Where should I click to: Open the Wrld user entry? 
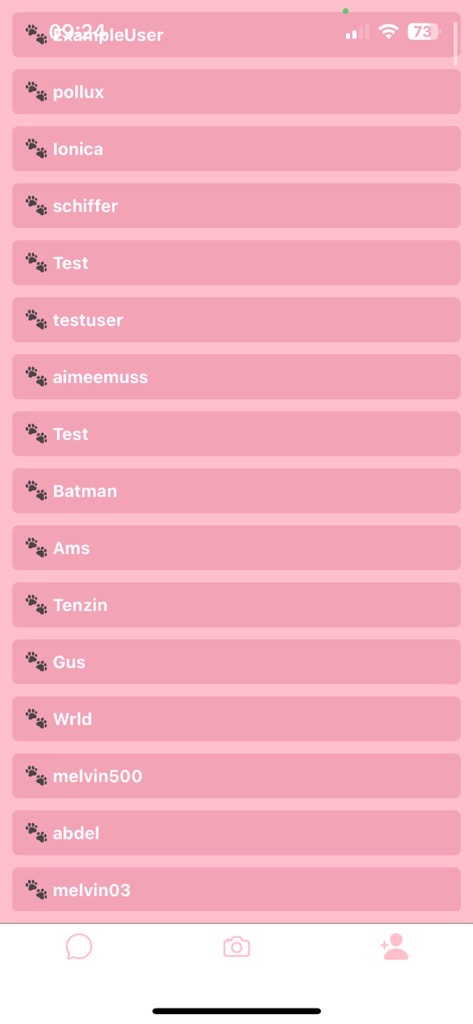236,719
